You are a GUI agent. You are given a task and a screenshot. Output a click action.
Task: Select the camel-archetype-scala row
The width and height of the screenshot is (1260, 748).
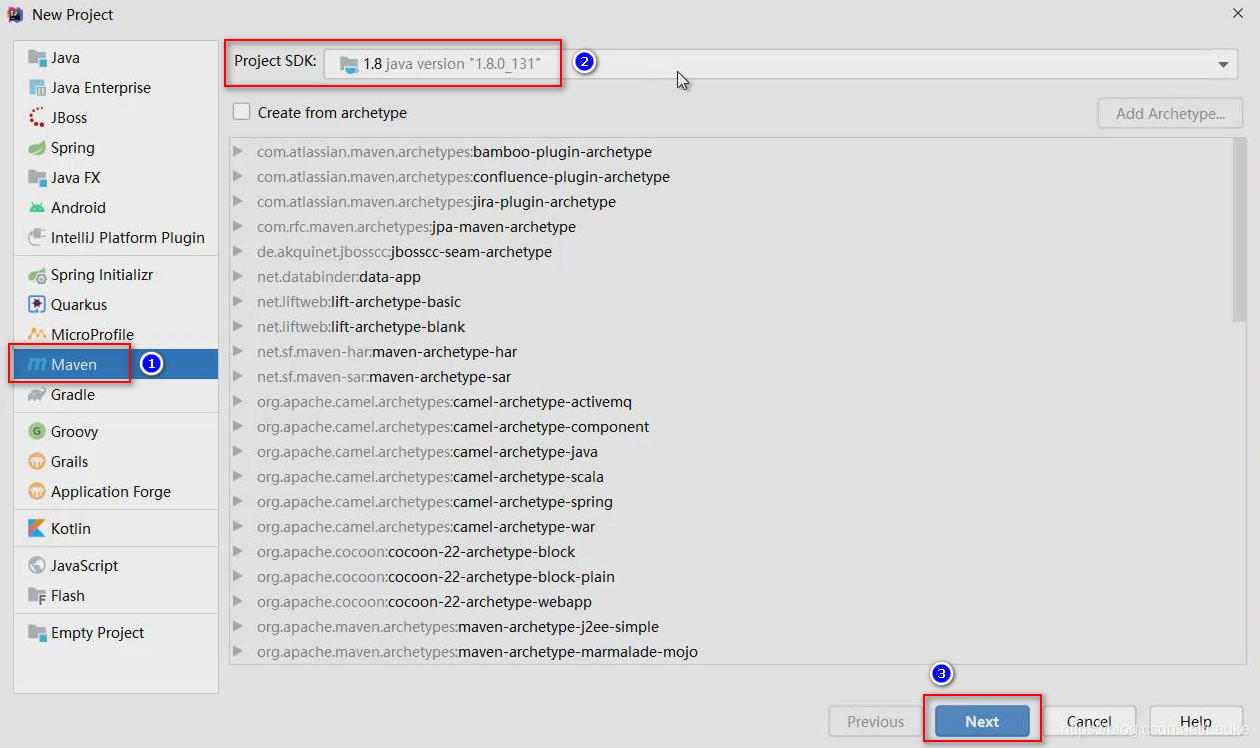[x=731, y=477]
